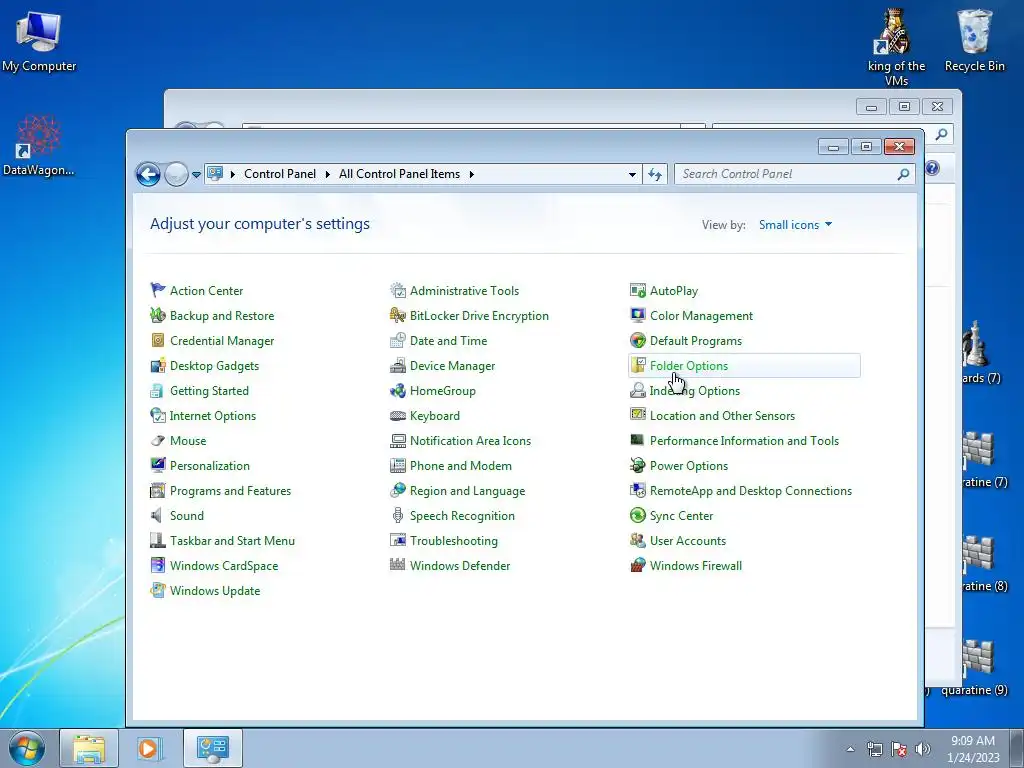
Task: Click the search magnifier in Control Panel
Action: (903, 174)
